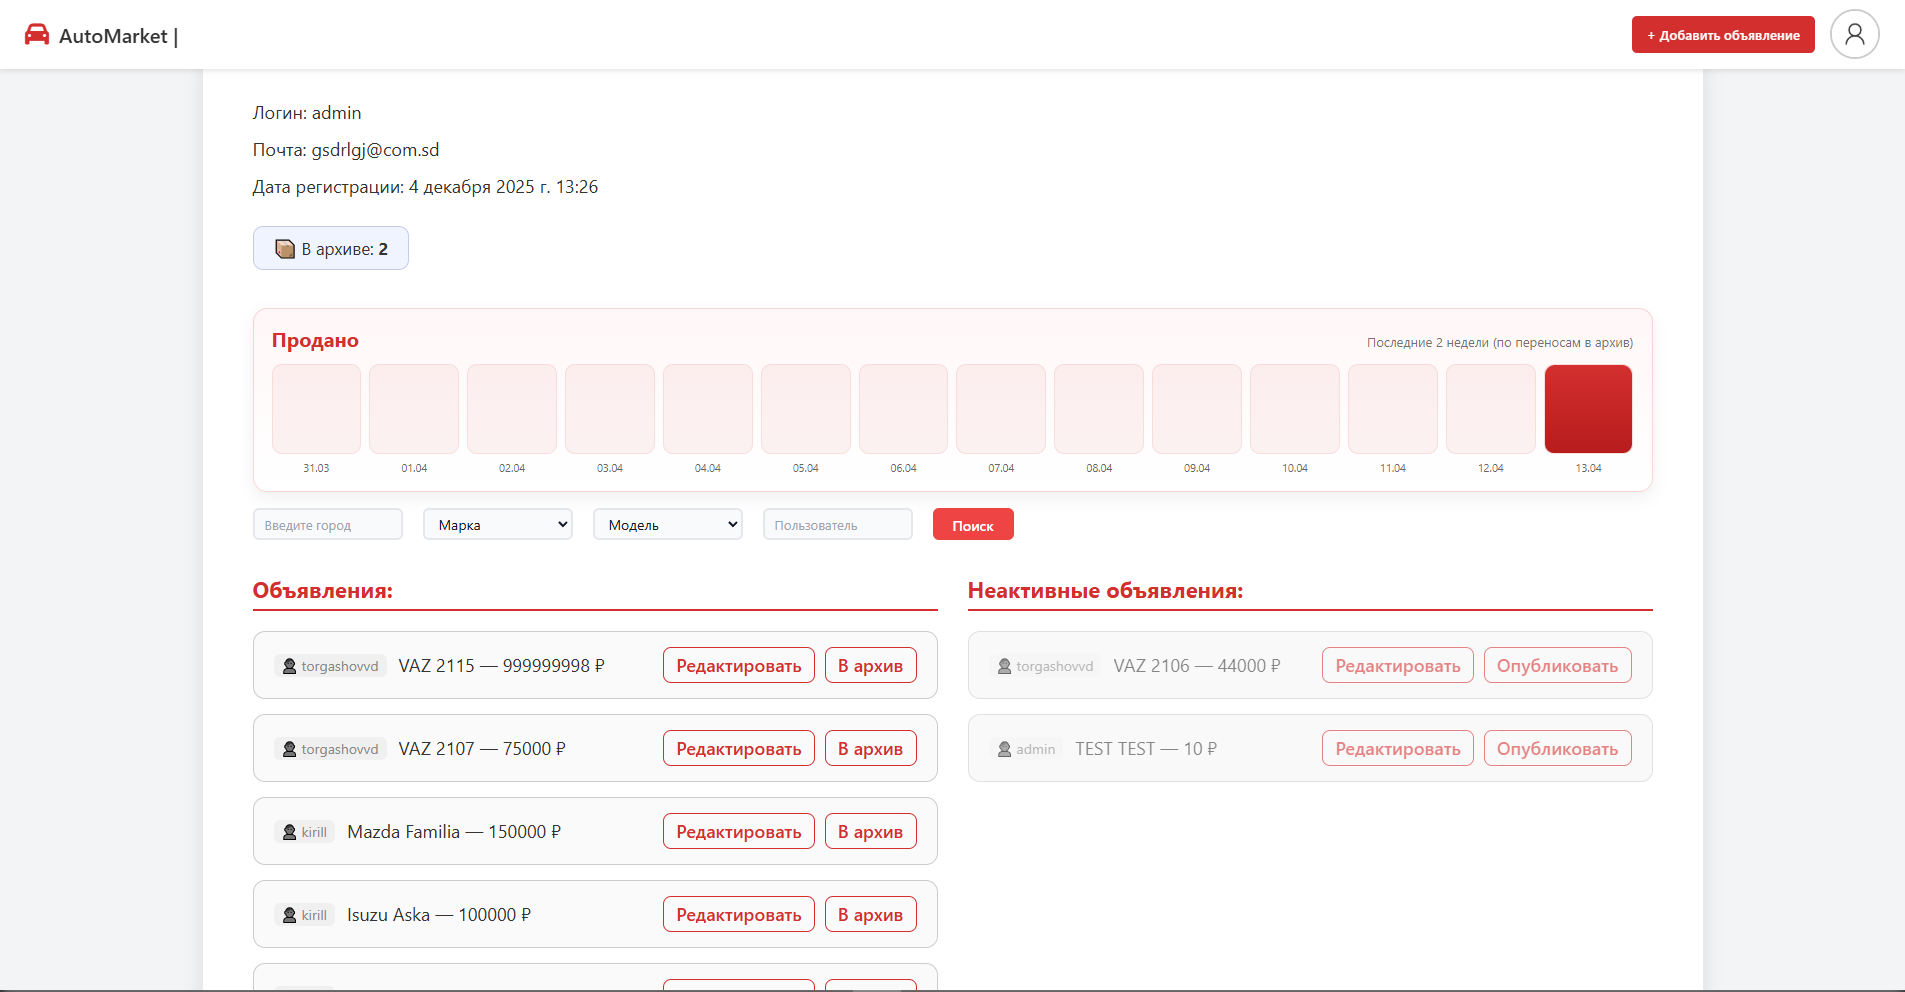
Task: Select the 31.03 sold chart bar
Action: [x=316, y=409]
